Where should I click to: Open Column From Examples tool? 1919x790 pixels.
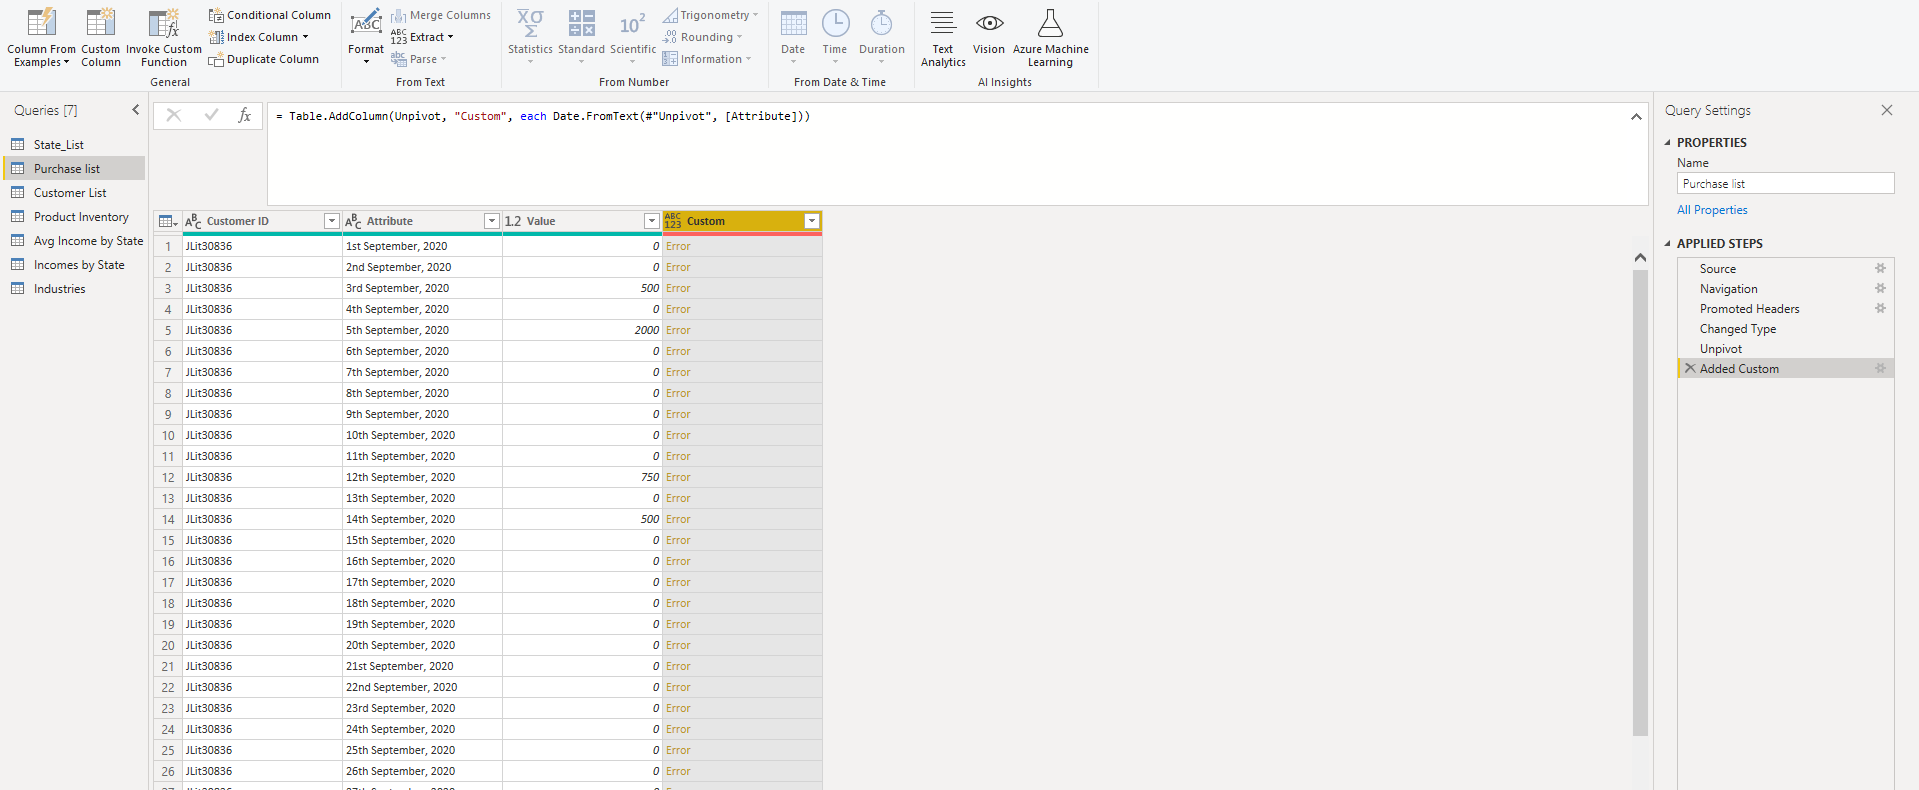(x=41, y=37)
